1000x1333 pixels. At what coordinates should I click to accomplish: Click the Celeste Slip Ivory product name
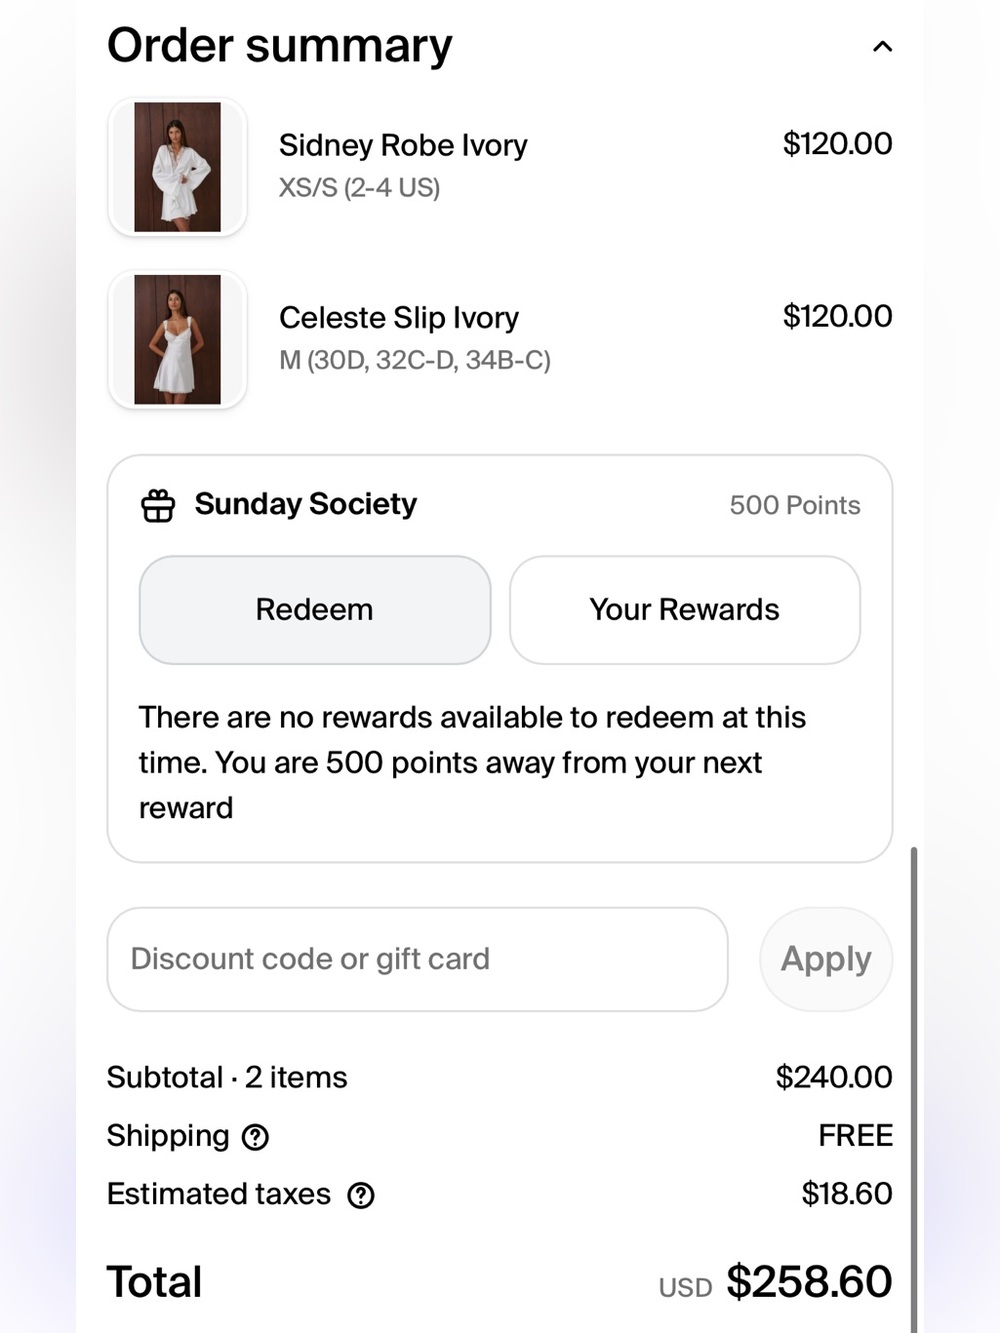coord(399,318)
